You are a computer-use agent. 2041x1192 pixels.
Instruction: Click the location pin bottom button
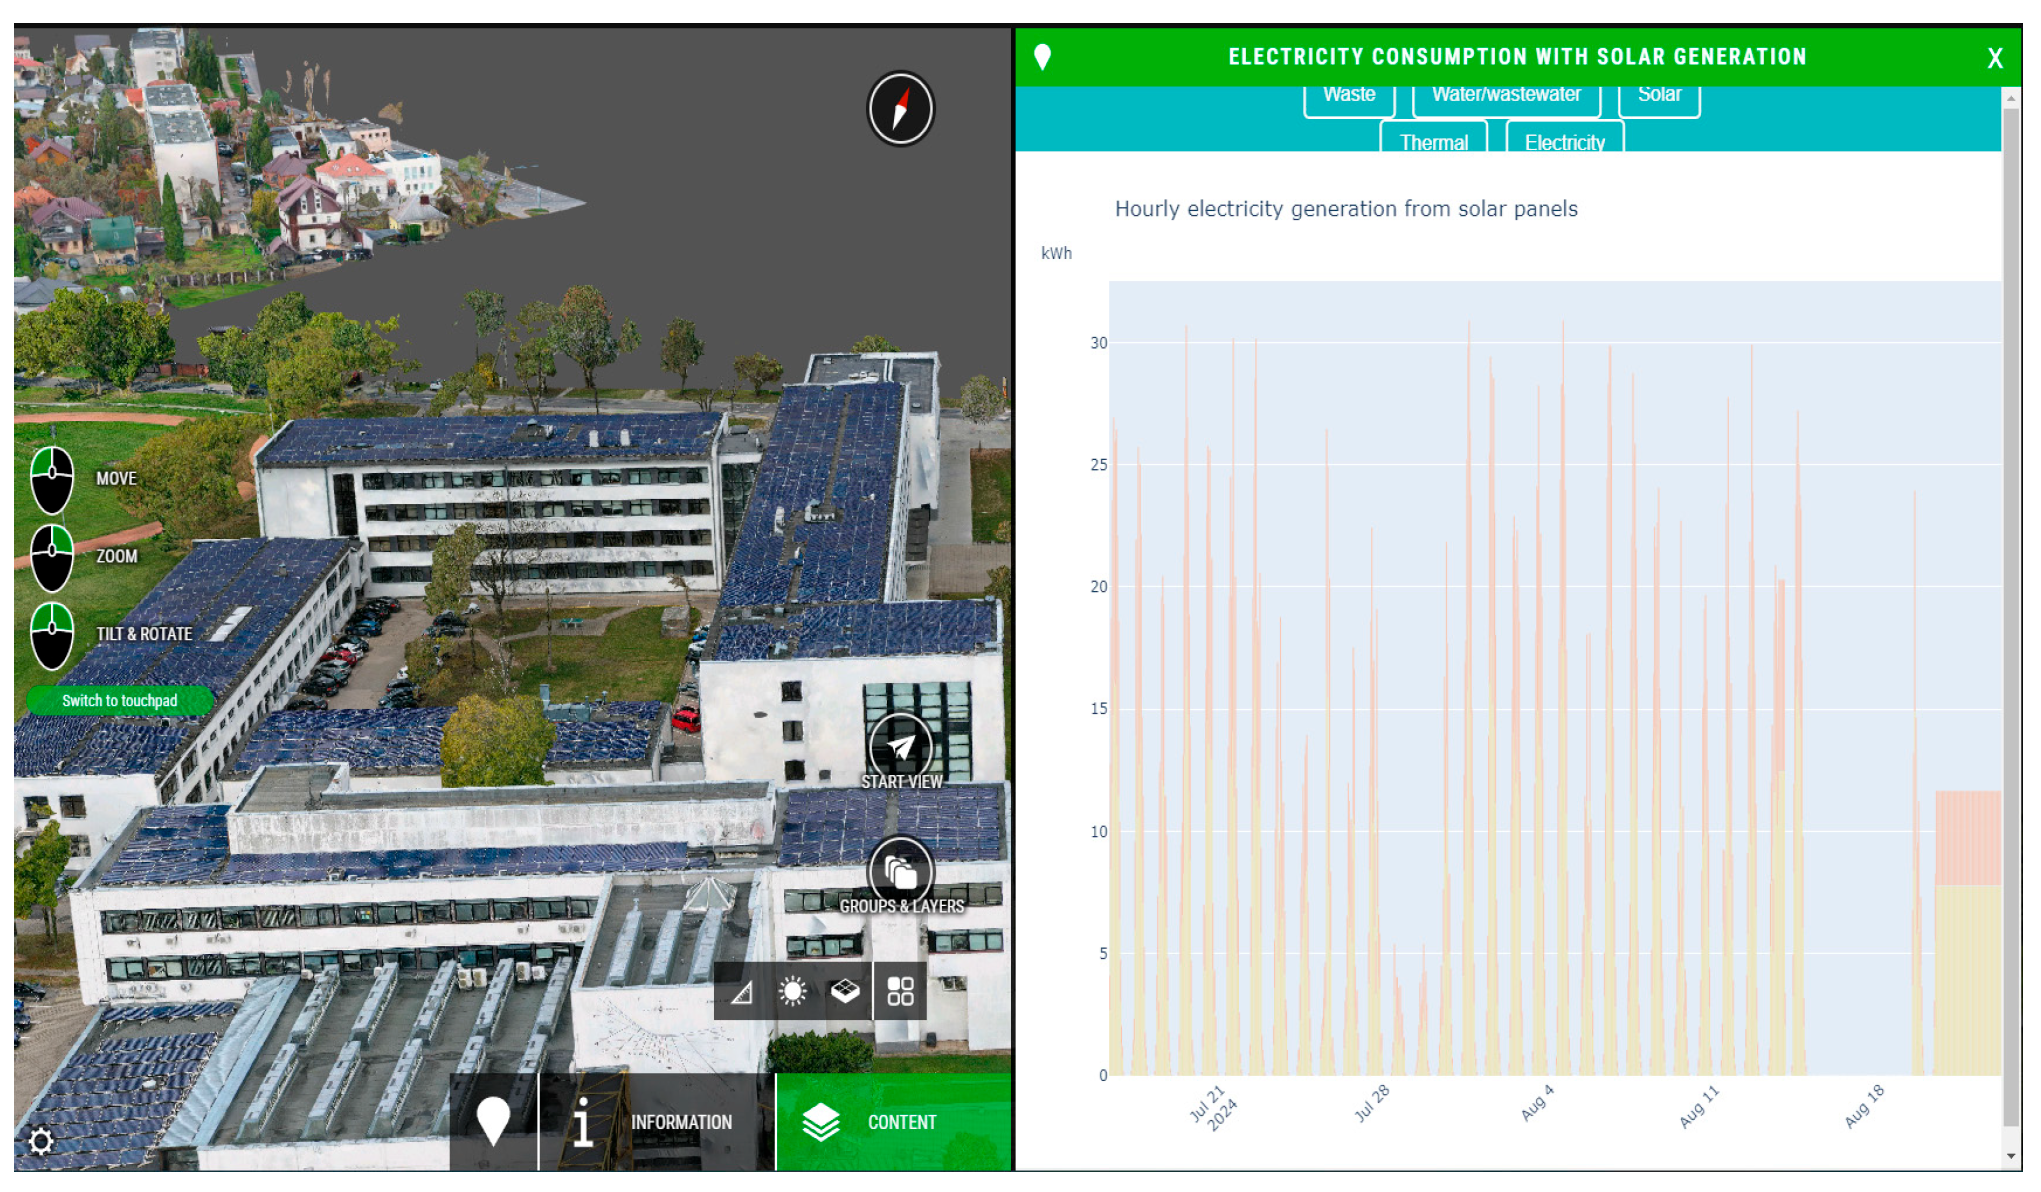pyautogui.click(x=493, y=1121)
